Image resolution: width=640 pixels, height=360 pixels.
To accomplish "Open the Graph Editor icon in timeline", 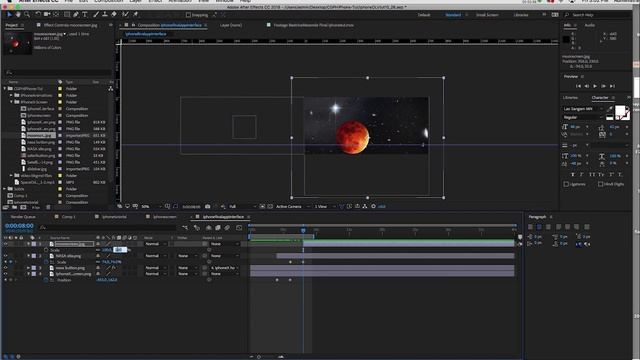I will tap(239, 227).
